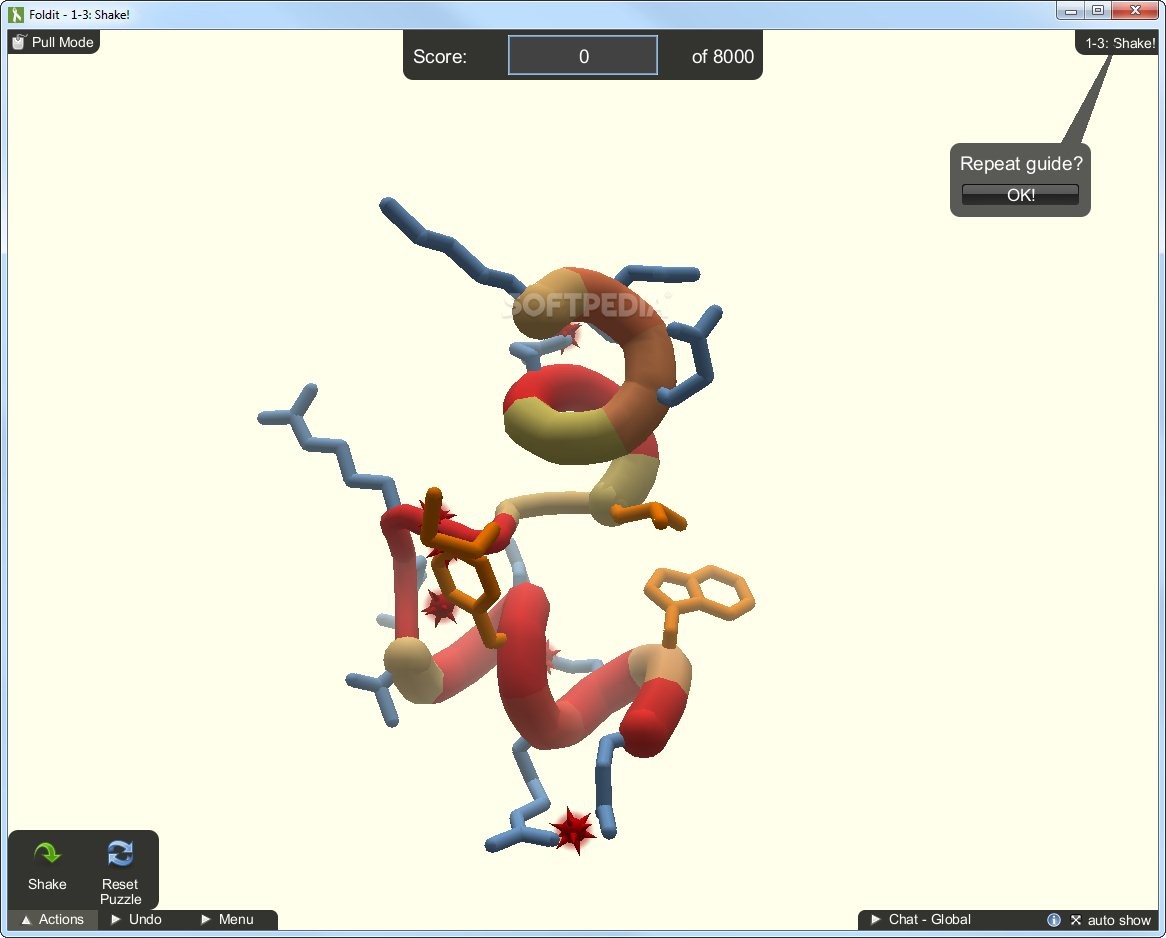Expand the Menu panel
Screen dimensions: 1166x938
tap(228, 919)
